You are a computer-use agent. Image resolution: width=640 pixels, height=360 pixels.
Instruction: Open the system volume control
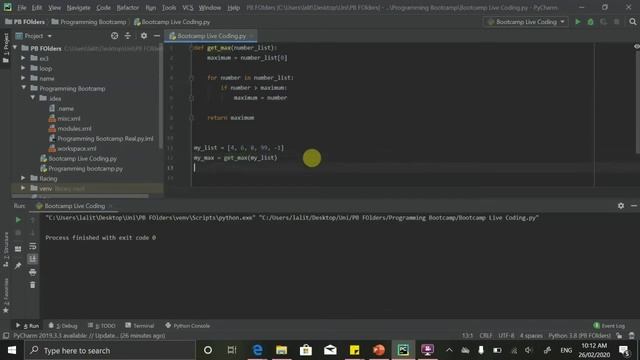(528, 350)
